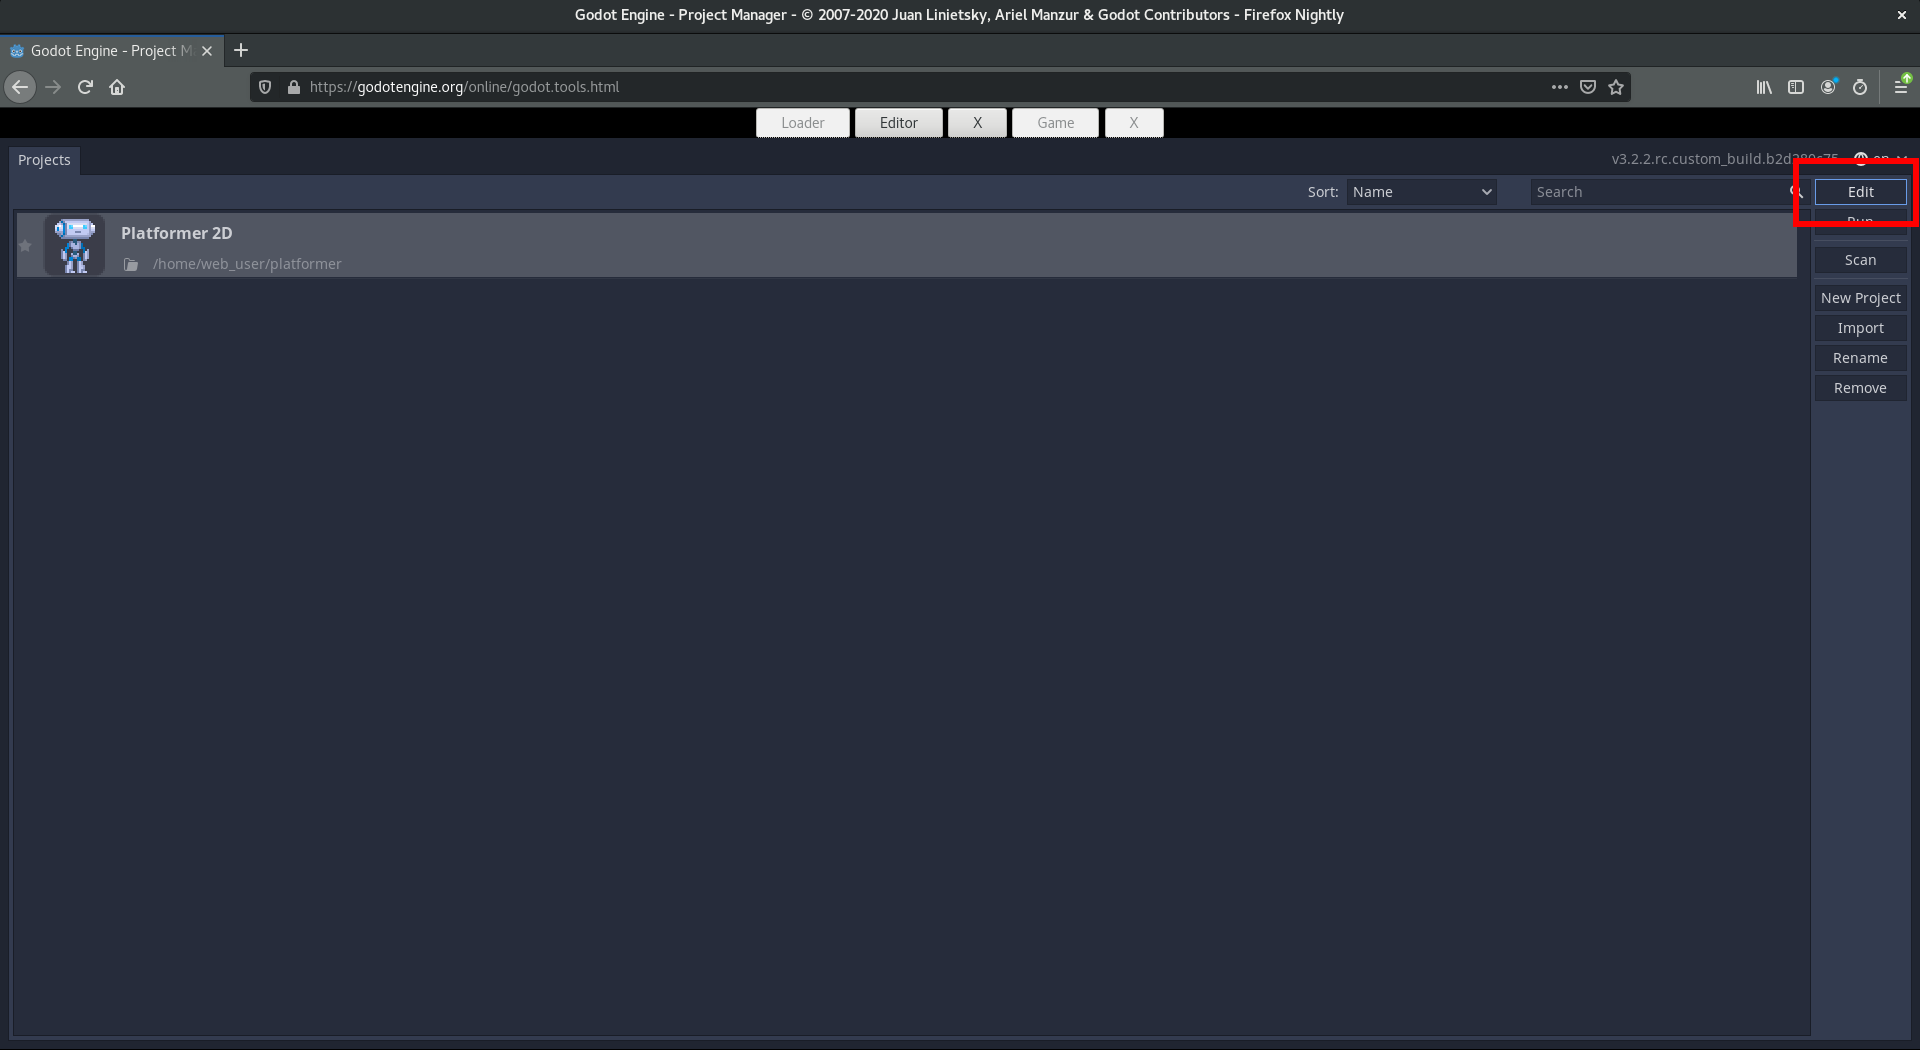This screenshot has height=1050, width=1920.
Task: Click the Loader button
Action: click(803, 123)
